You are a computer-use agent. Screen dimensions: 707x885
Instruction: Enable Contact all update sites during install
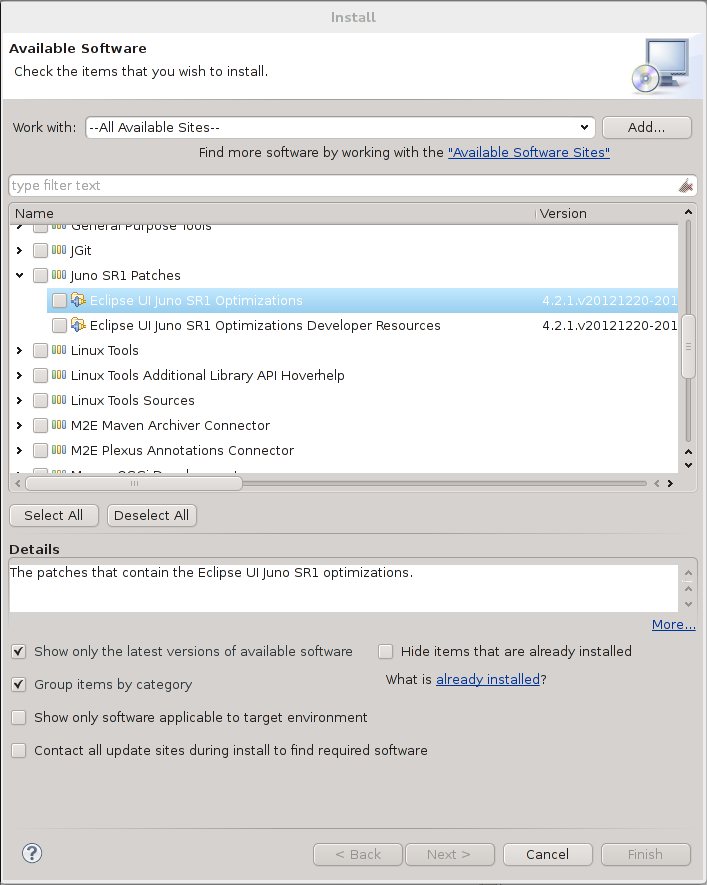pos(19,751)
